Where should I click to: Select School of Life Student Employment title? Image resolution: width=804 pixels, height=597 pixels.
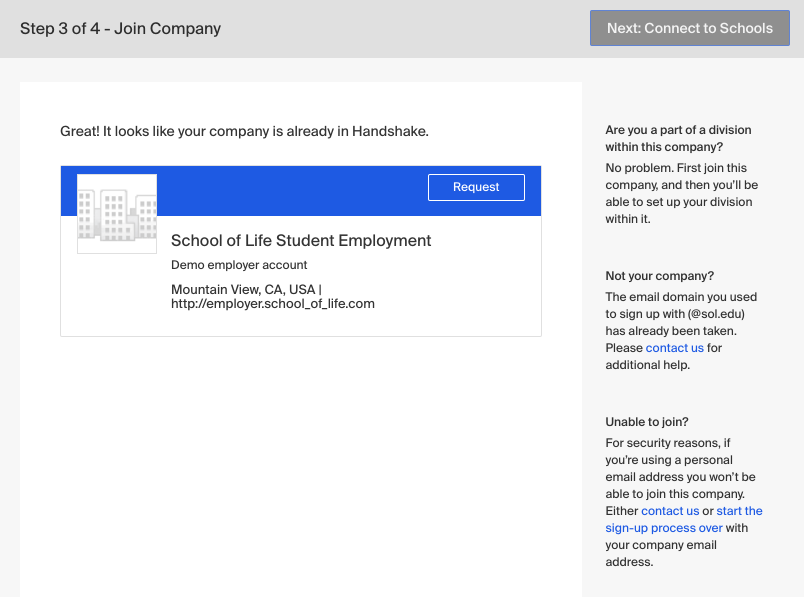301,241
